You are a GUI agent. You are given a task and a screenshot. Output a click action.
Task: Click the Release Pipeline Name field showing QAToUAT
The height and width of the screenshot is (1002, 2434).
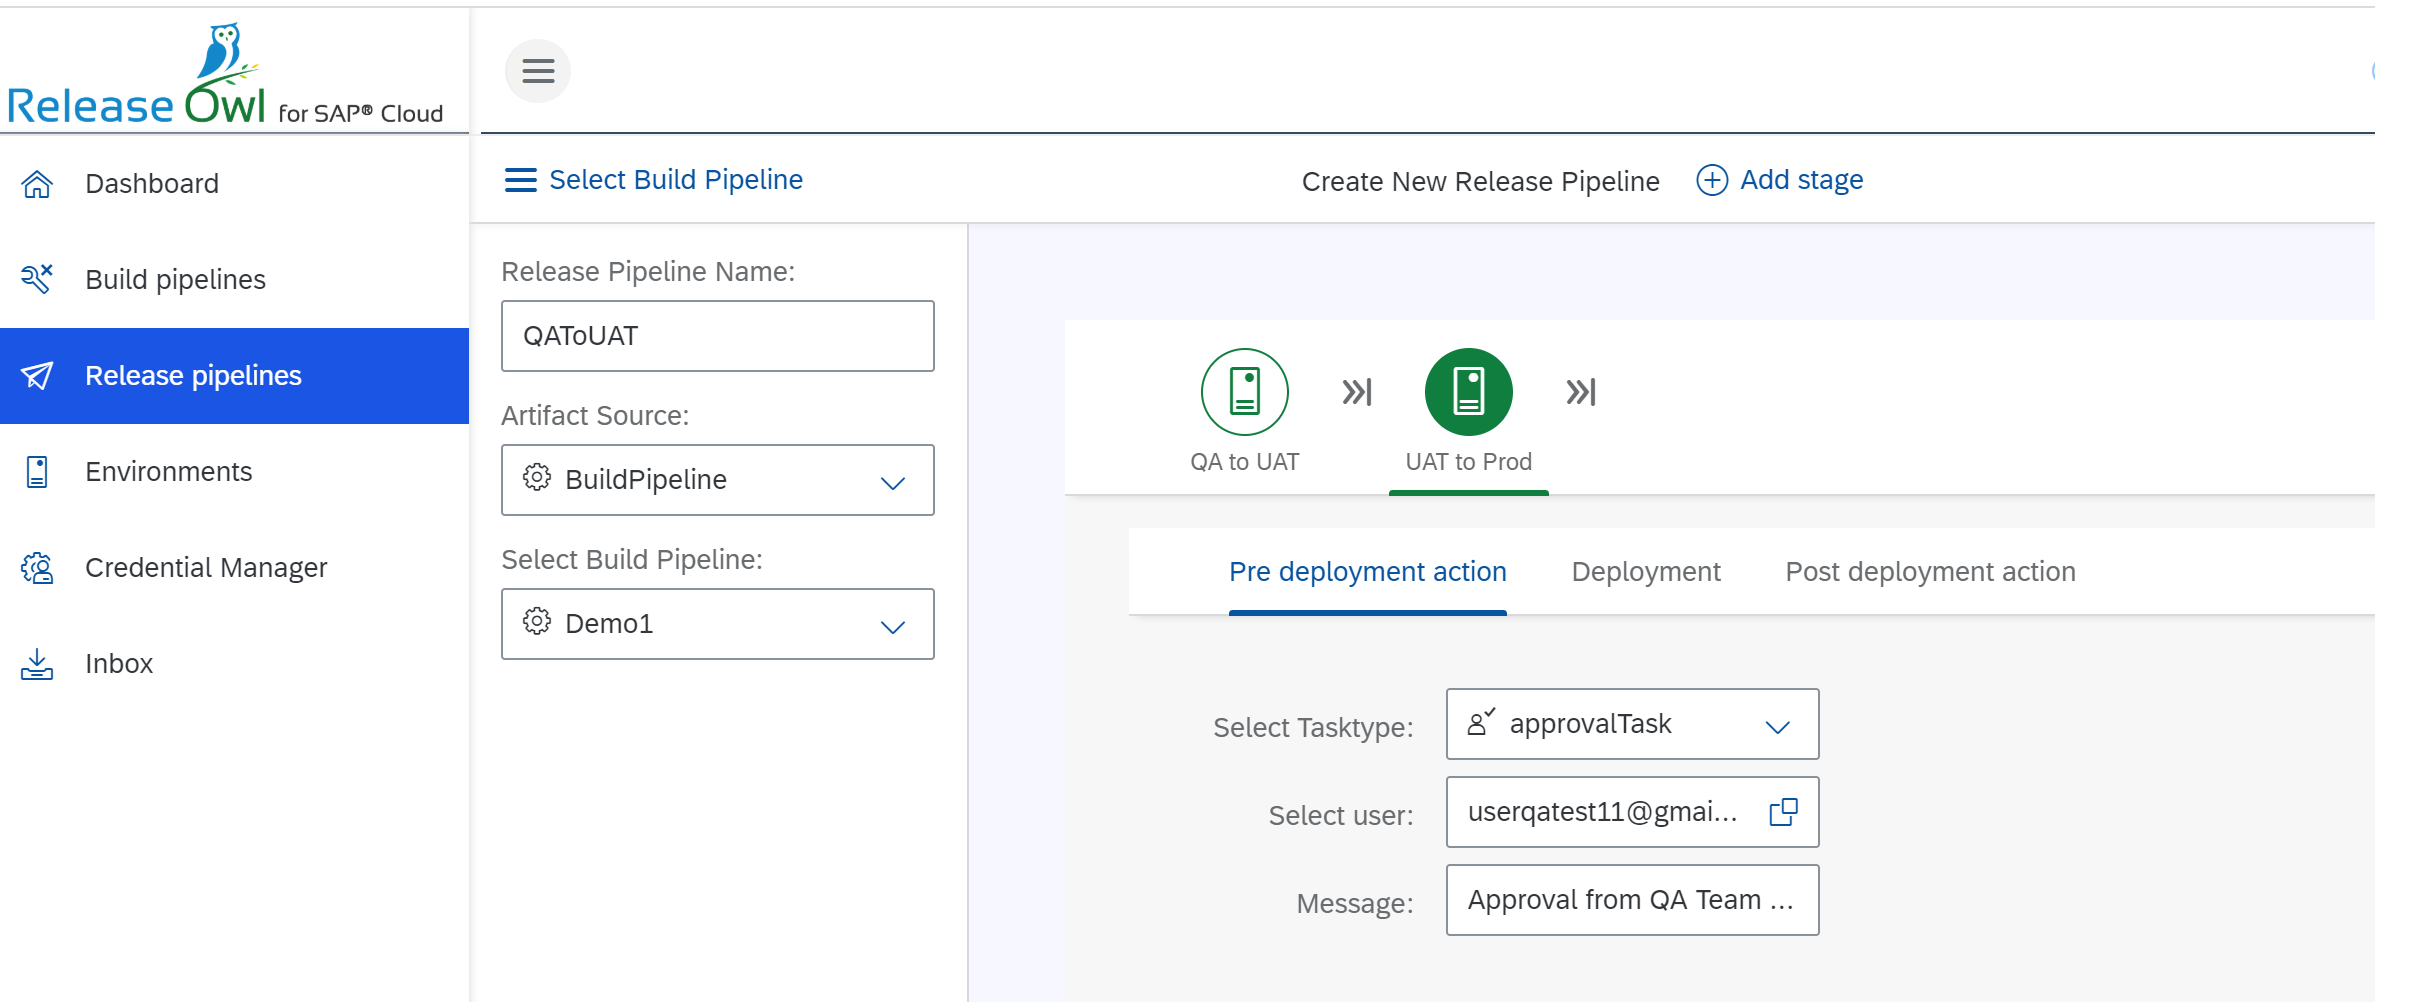[717, 336]
